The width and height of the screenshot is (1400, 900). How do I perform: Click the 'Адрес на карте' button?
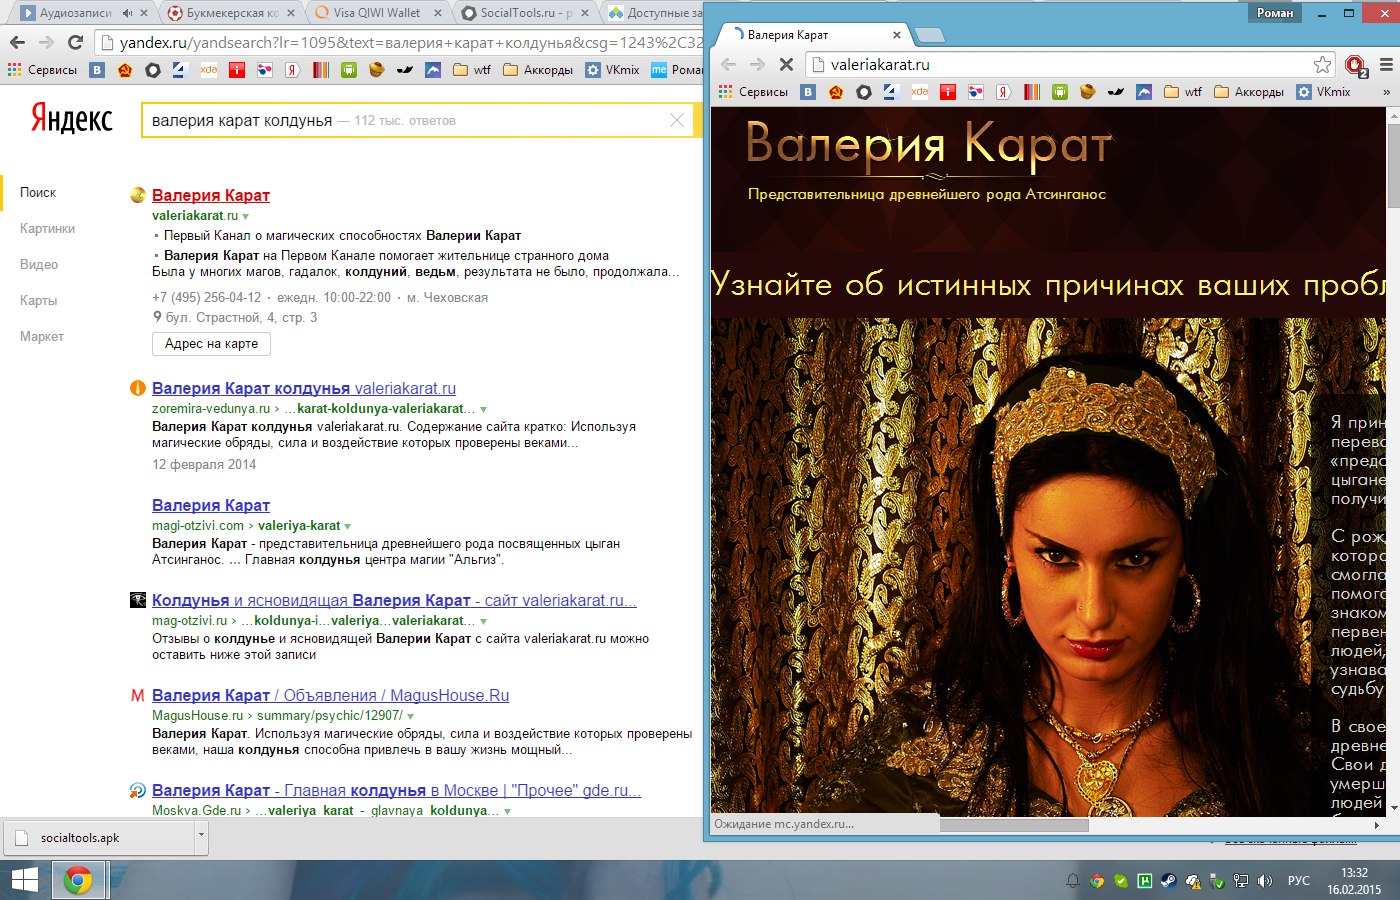[x=211, y=344]
